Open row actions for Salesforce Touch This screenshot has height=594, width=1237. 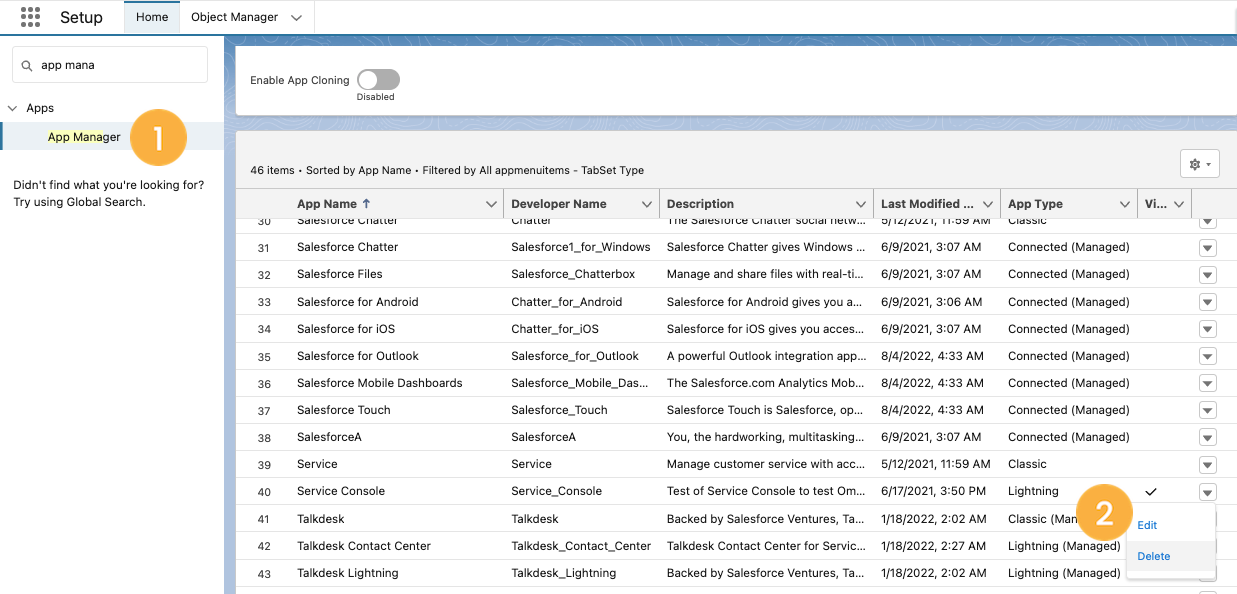(x=1208, y=410)
